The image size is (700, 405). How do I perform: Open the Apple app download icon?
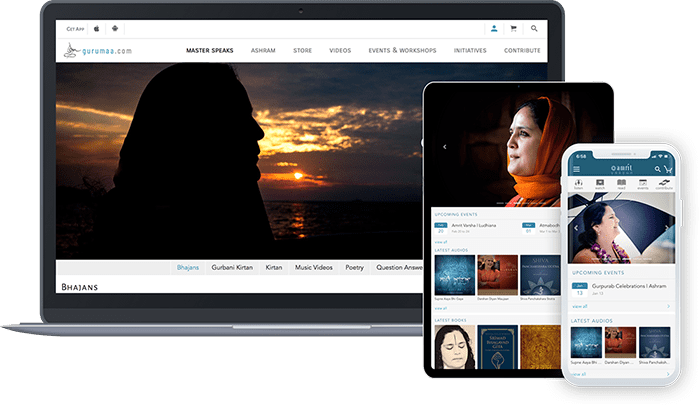96,29
